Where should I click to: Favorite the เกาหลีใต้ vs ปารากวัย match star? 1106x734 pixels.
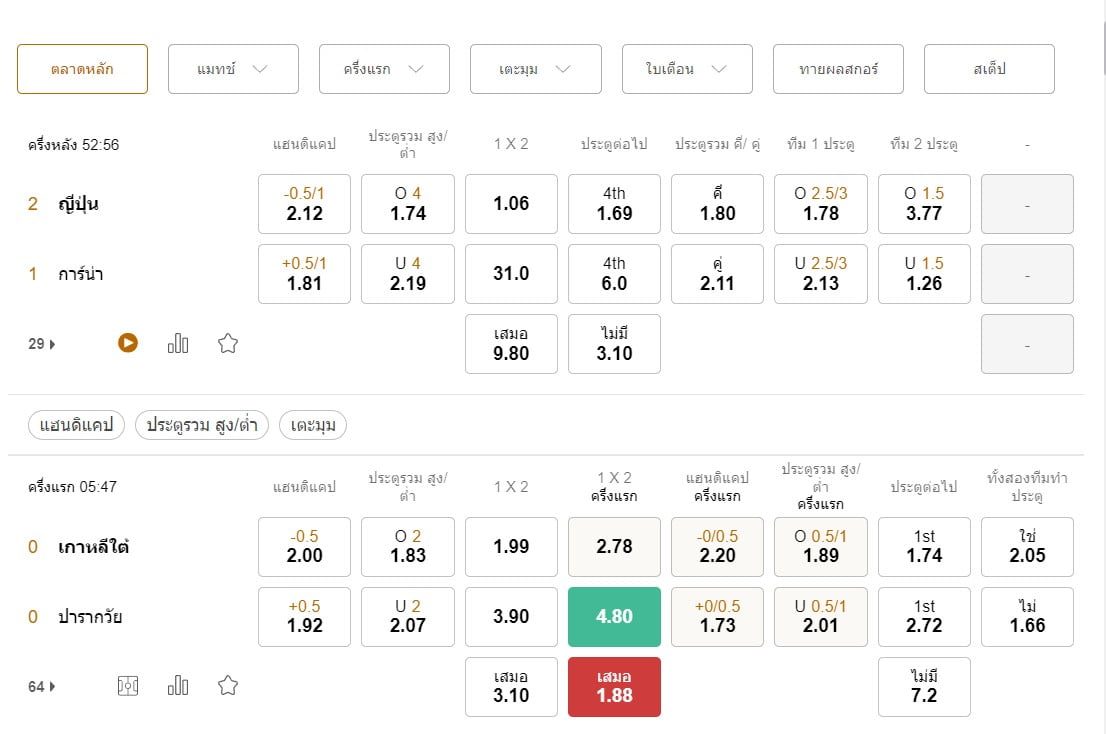[228, 686]
